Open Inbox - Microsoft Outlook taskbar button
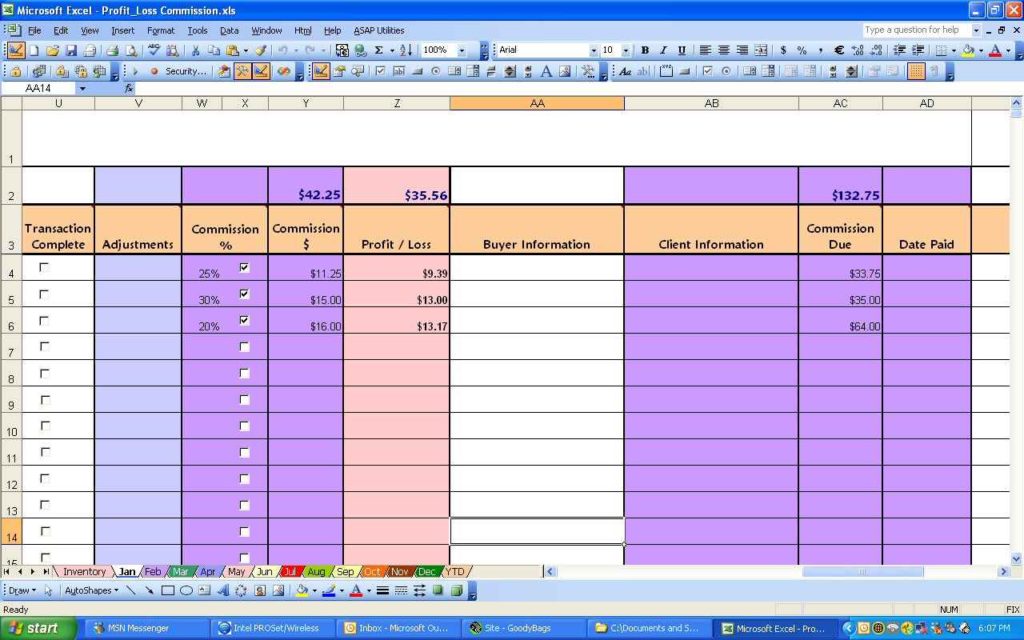This screenshot has width=1024, height=640. (400, 628)
